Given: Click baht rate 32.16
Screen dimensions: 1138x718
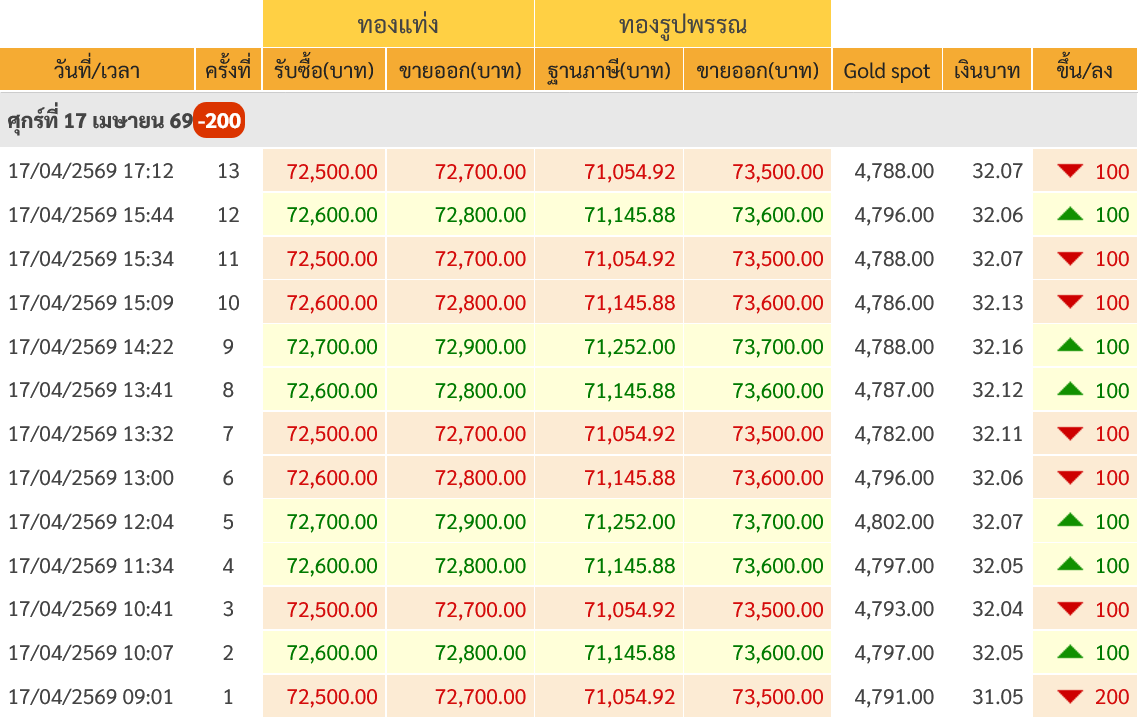Looking at the screenshot, I should (x=997, y=346).
